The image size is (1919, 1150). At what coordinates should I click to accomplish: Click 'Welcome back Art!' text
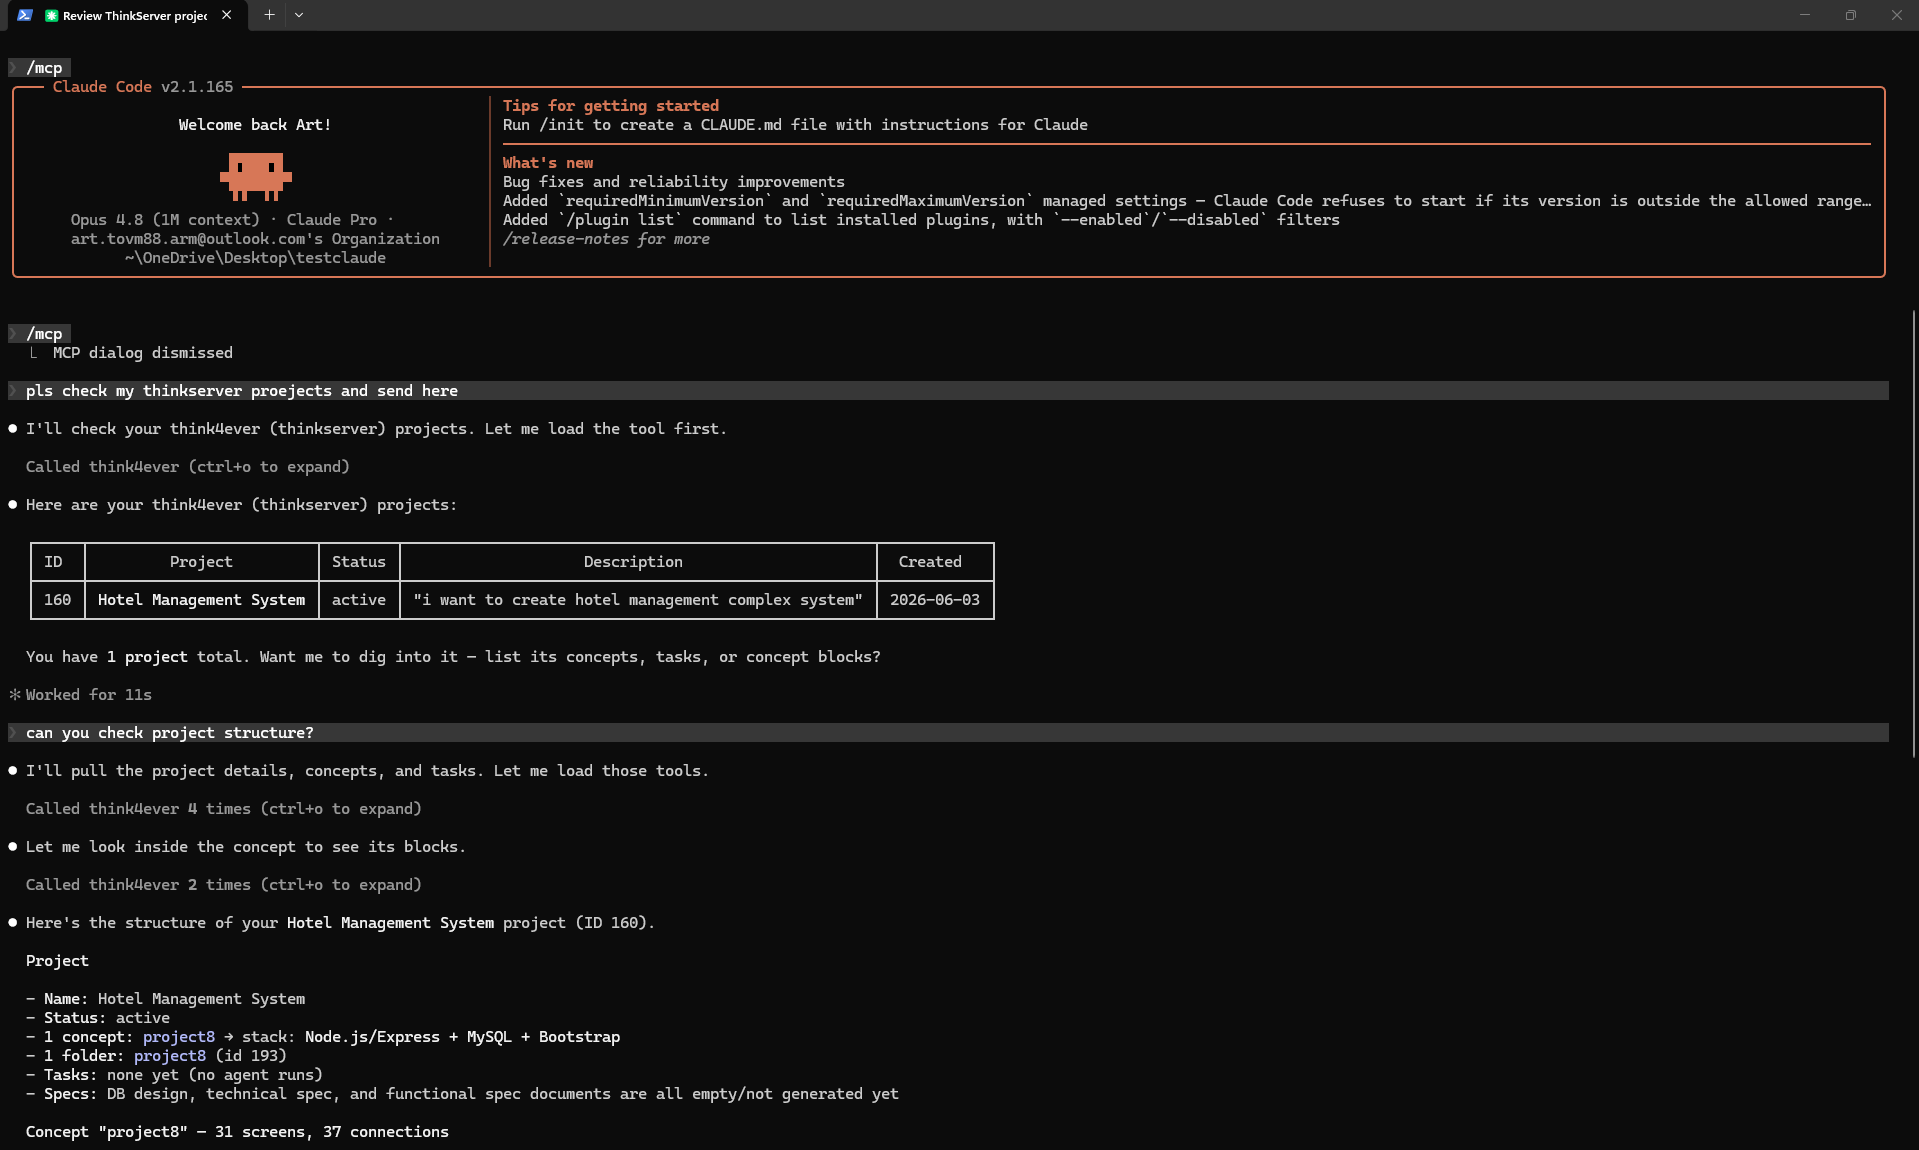point(255,125)
